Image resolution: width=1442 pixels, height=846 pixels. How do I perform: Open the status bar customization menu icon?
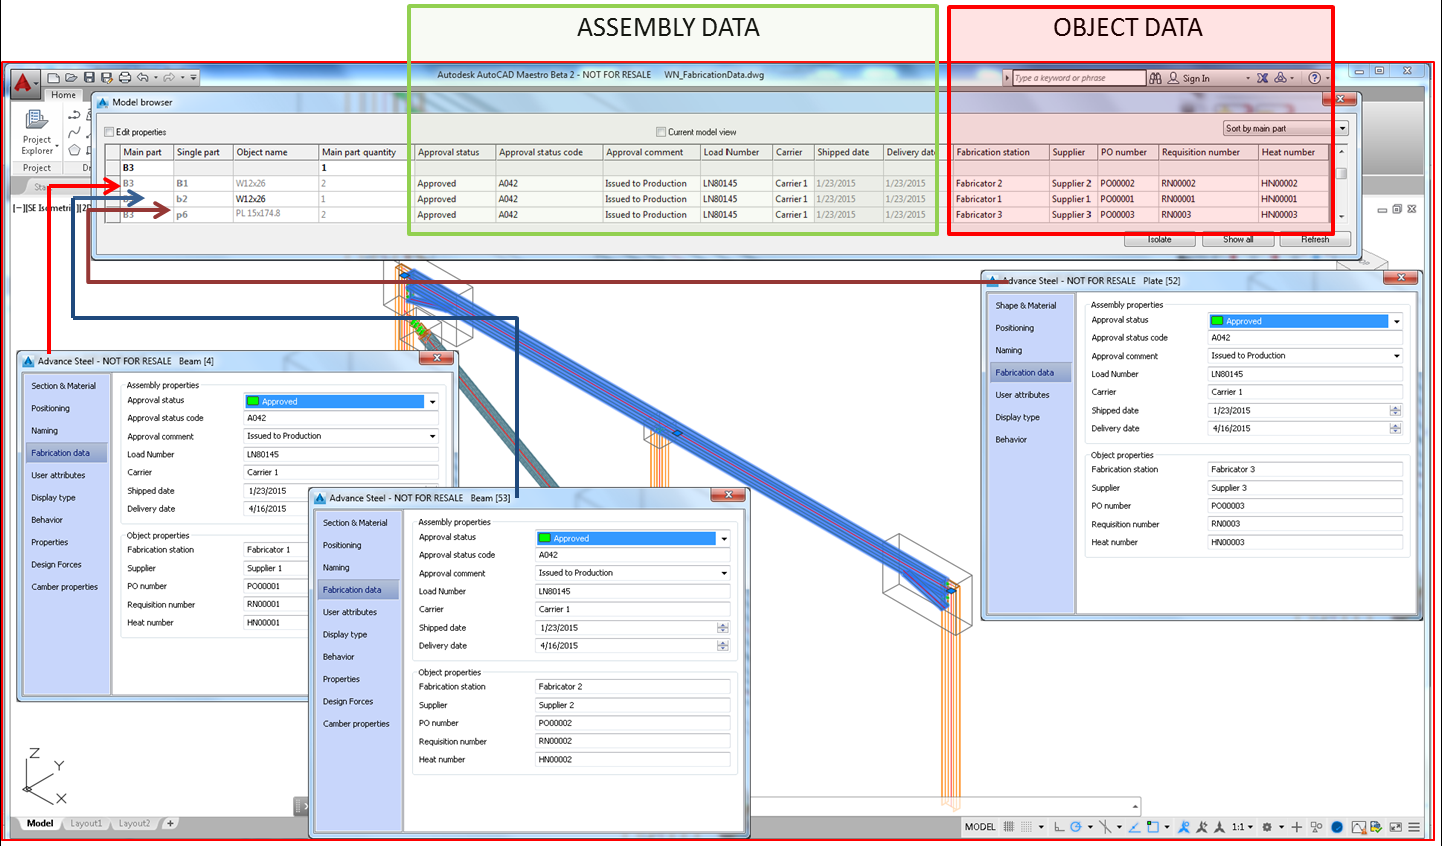[1414, 827]
